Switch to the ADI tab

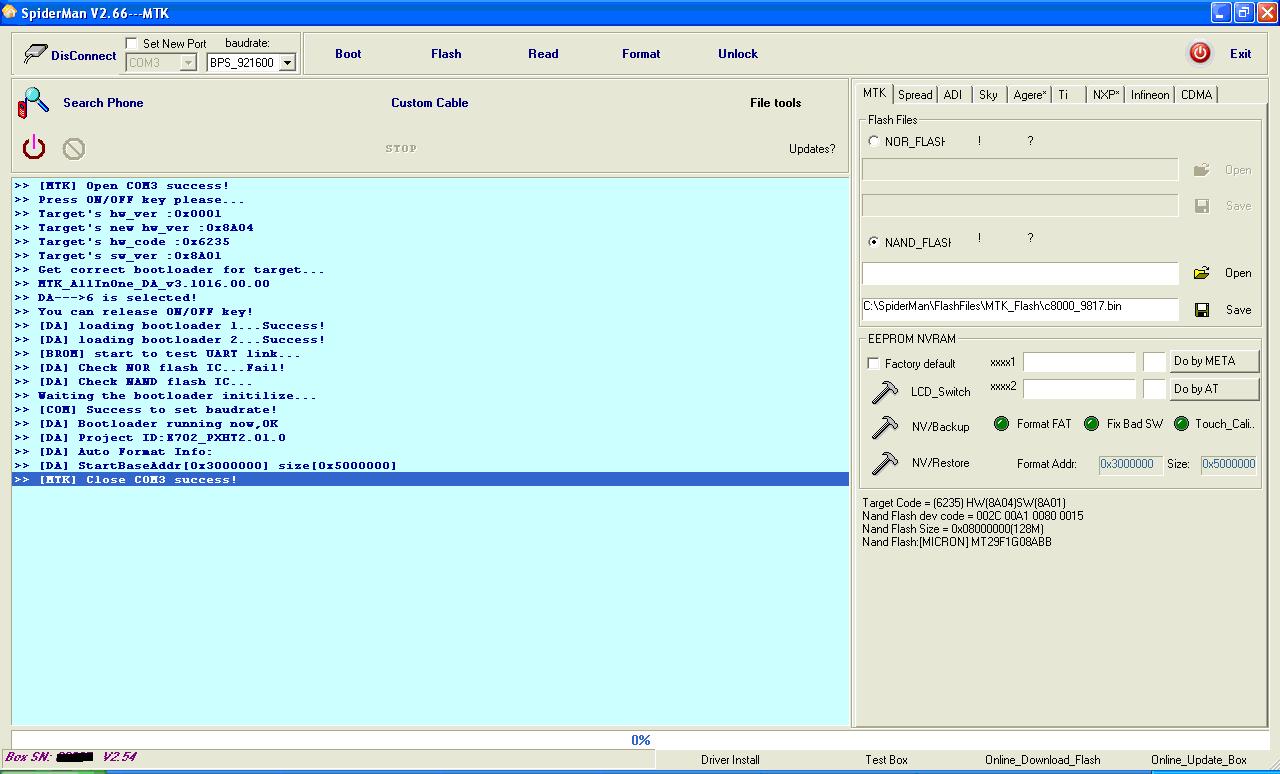(x=953, y=95)
